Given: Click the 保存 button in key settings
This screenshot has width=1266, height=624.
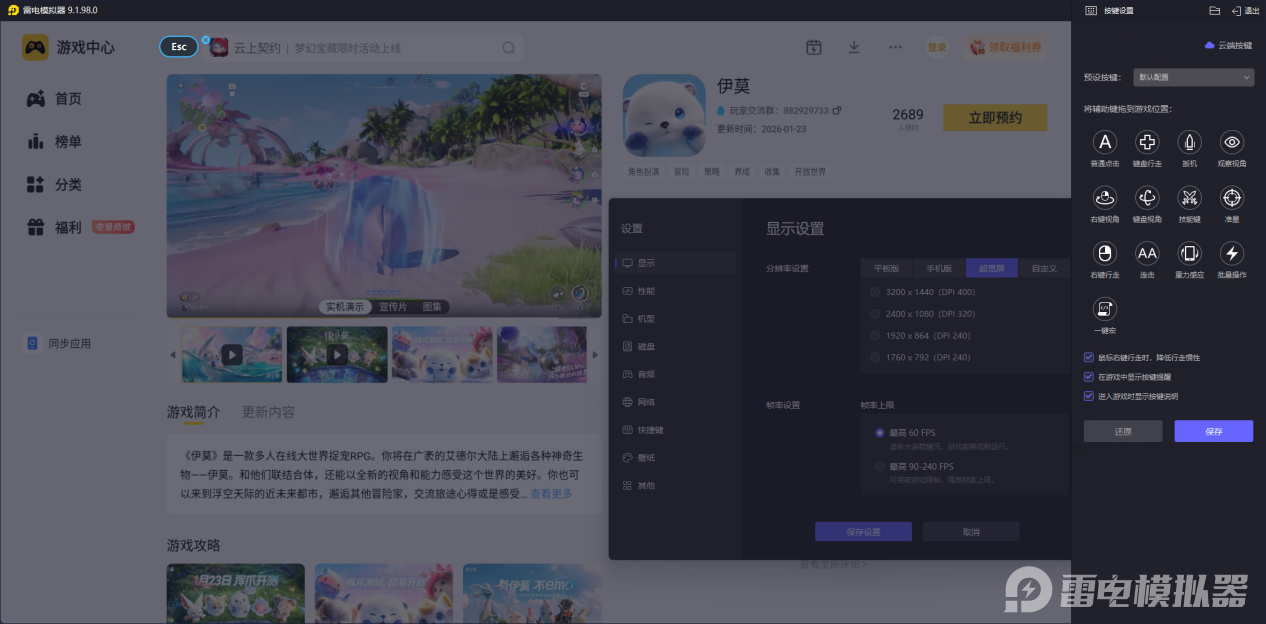Looking at the screenshot, I should tap(1214, 431).
